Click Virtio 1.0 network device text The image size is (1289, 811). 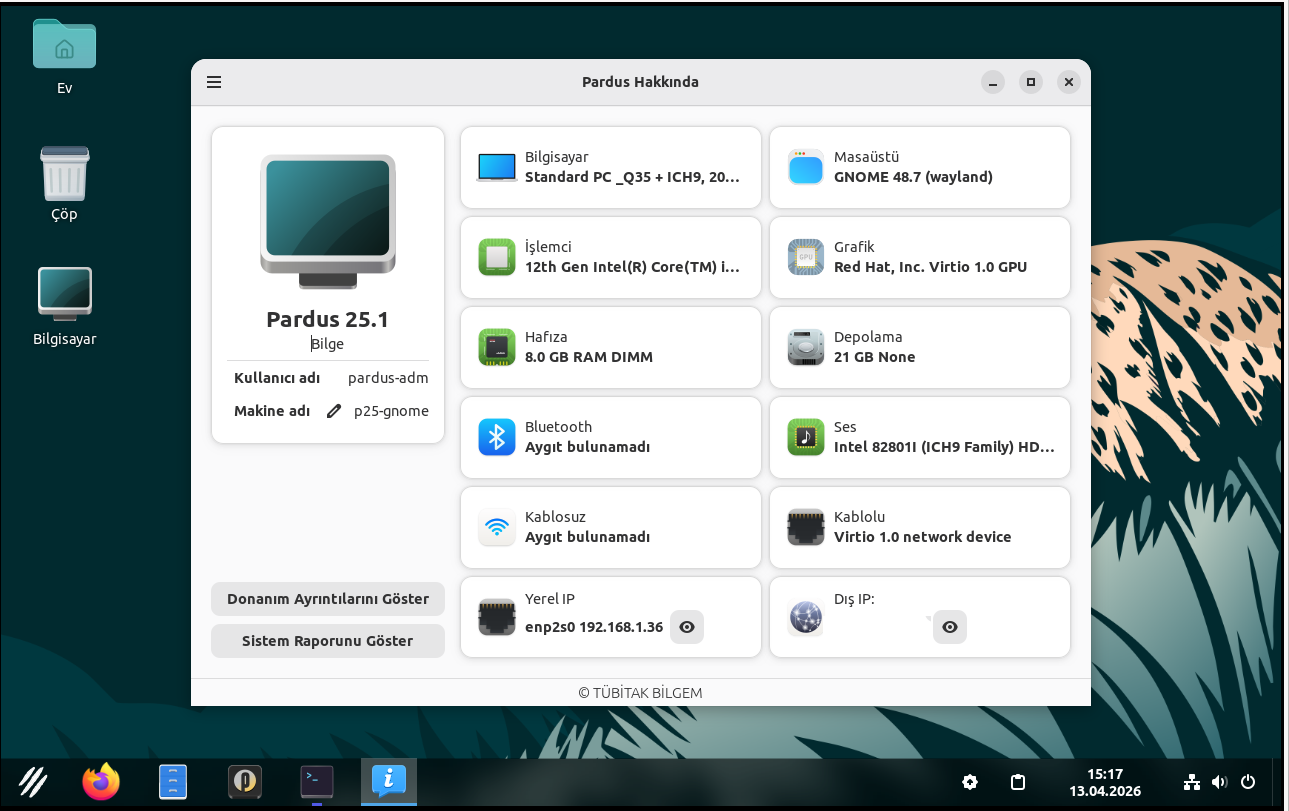[x=923, y=537]
